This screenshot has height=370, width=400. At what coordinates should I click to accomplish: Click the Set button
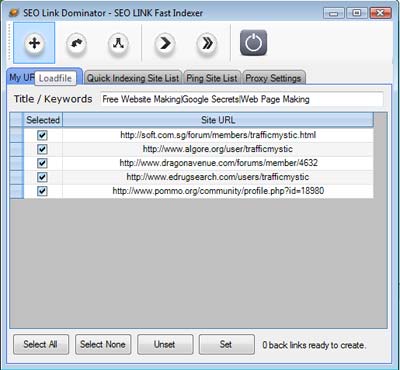click(227, 344)
